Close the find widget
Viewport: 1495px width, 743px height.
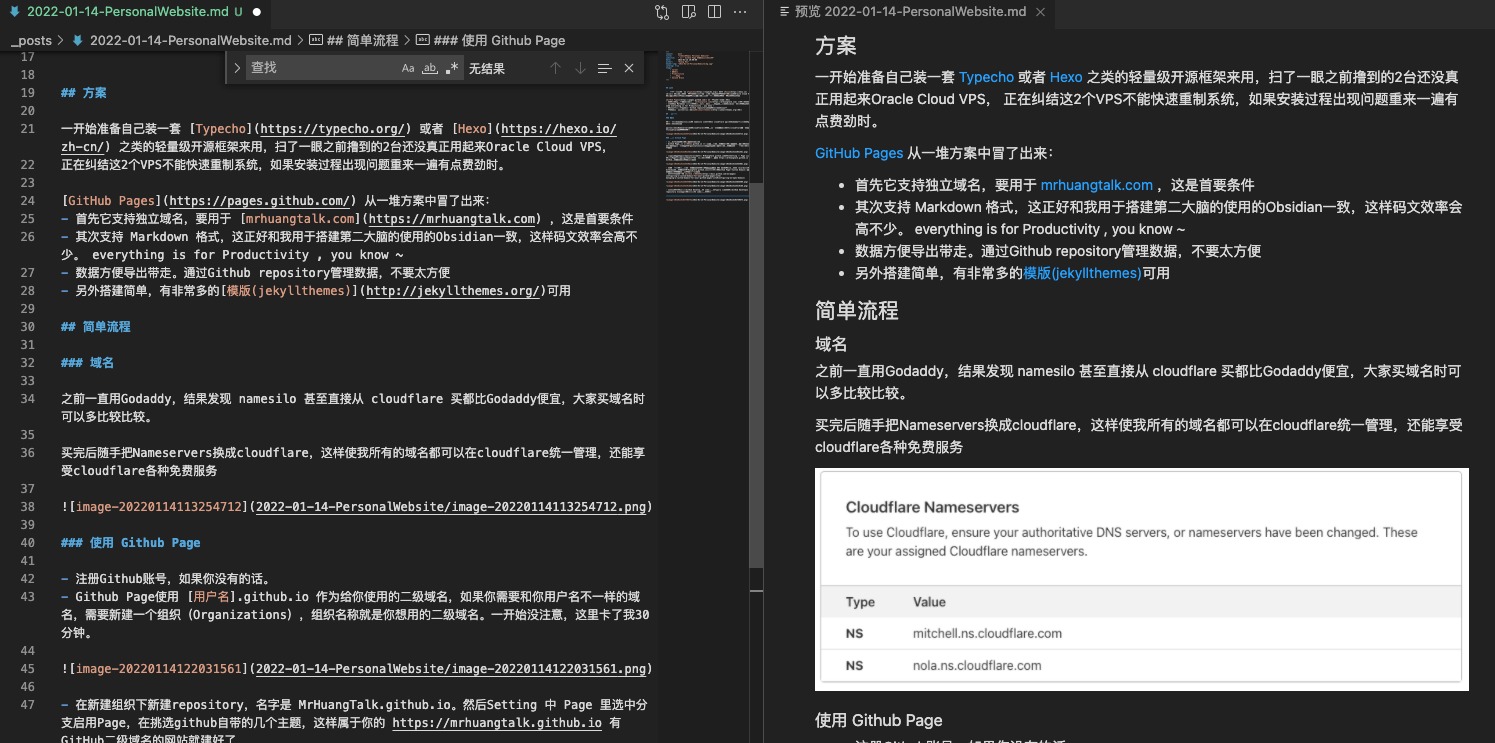click(x=629, y=68)
